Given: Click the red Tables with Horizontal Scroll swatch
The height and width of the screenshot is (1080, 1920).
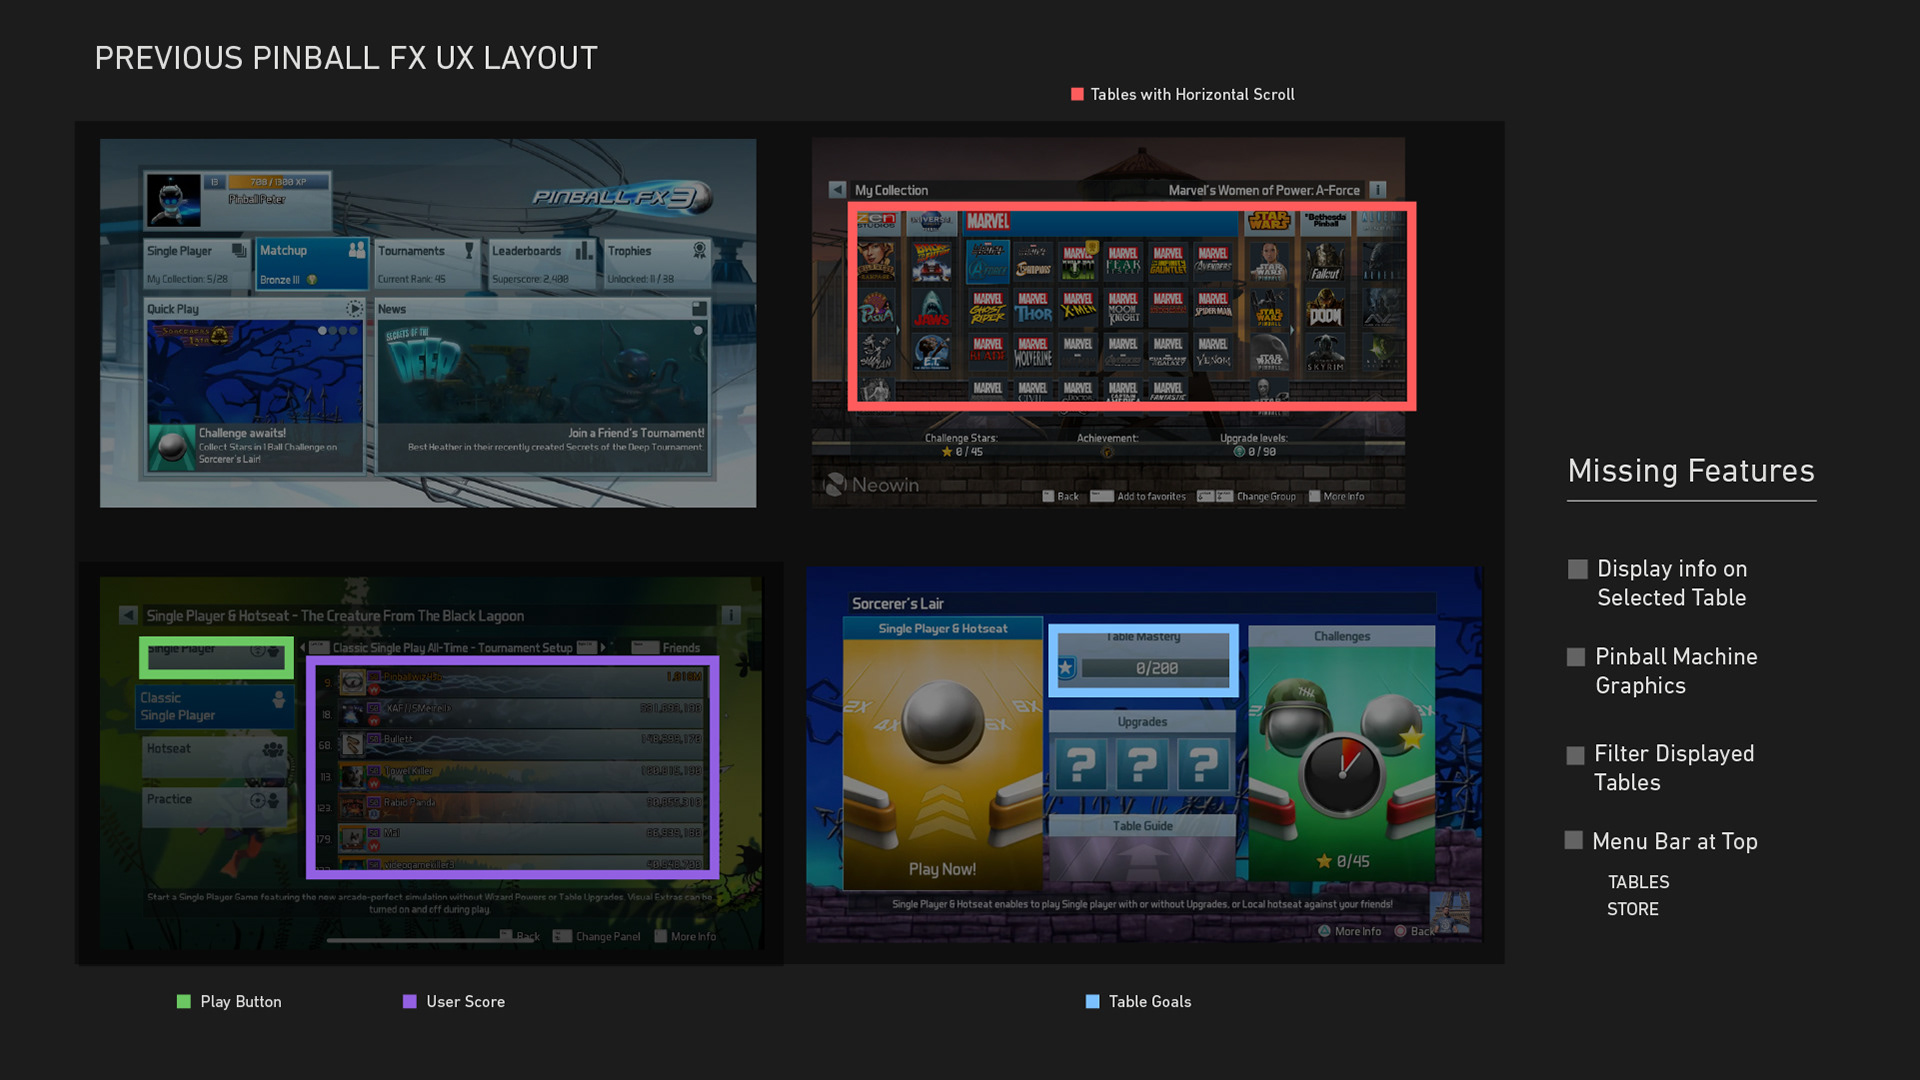Looking at the screenshot, I should coord(1077,94).
